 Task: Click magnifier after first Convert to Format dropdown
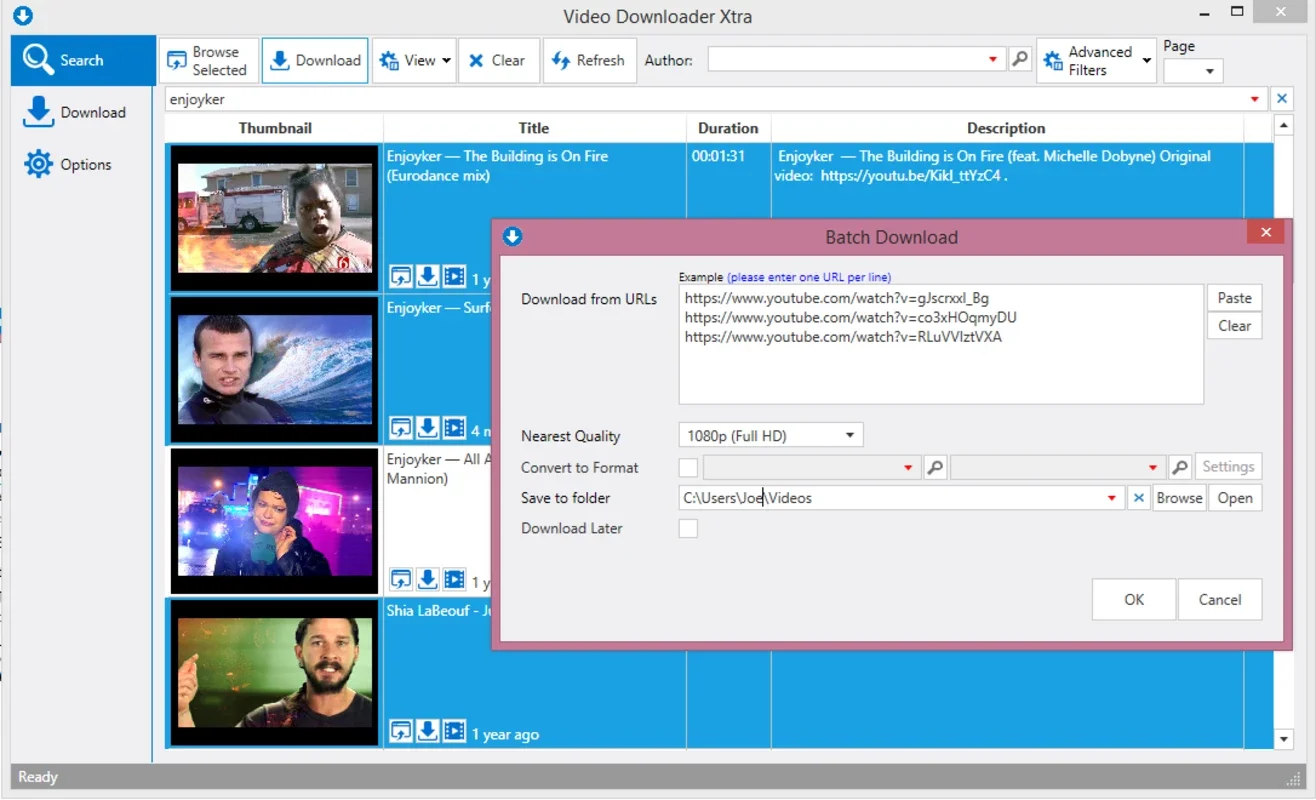coord(935,467)
